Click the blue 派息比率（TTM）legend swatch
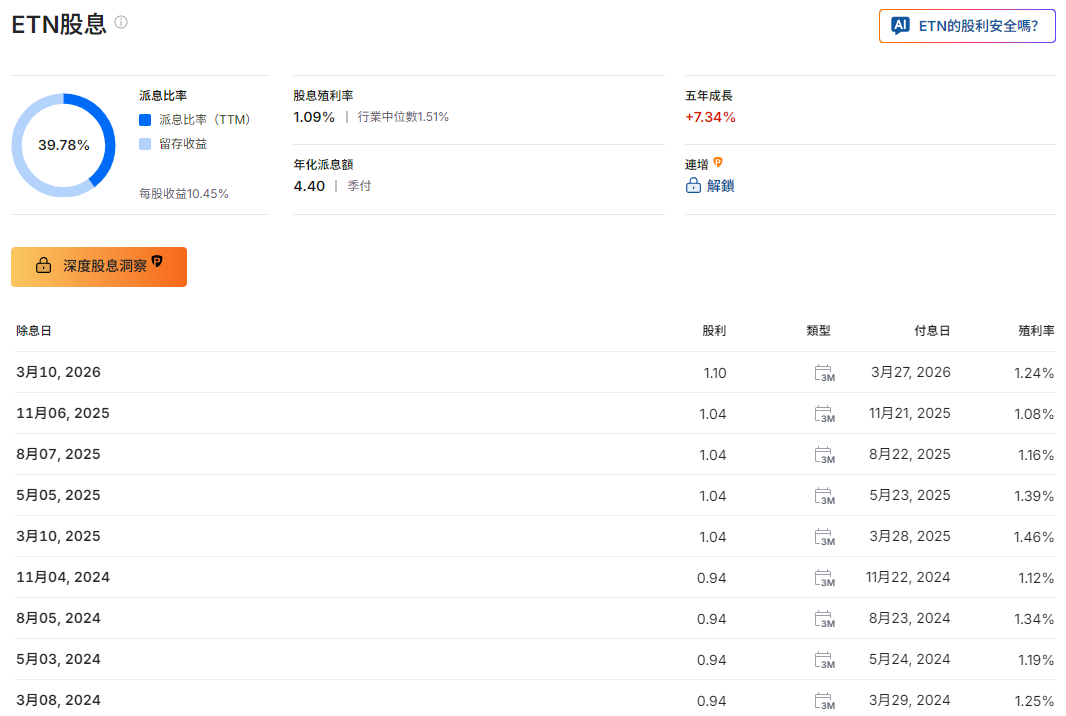The height and width of the screenshot is (716, 1066). [145, 120]
